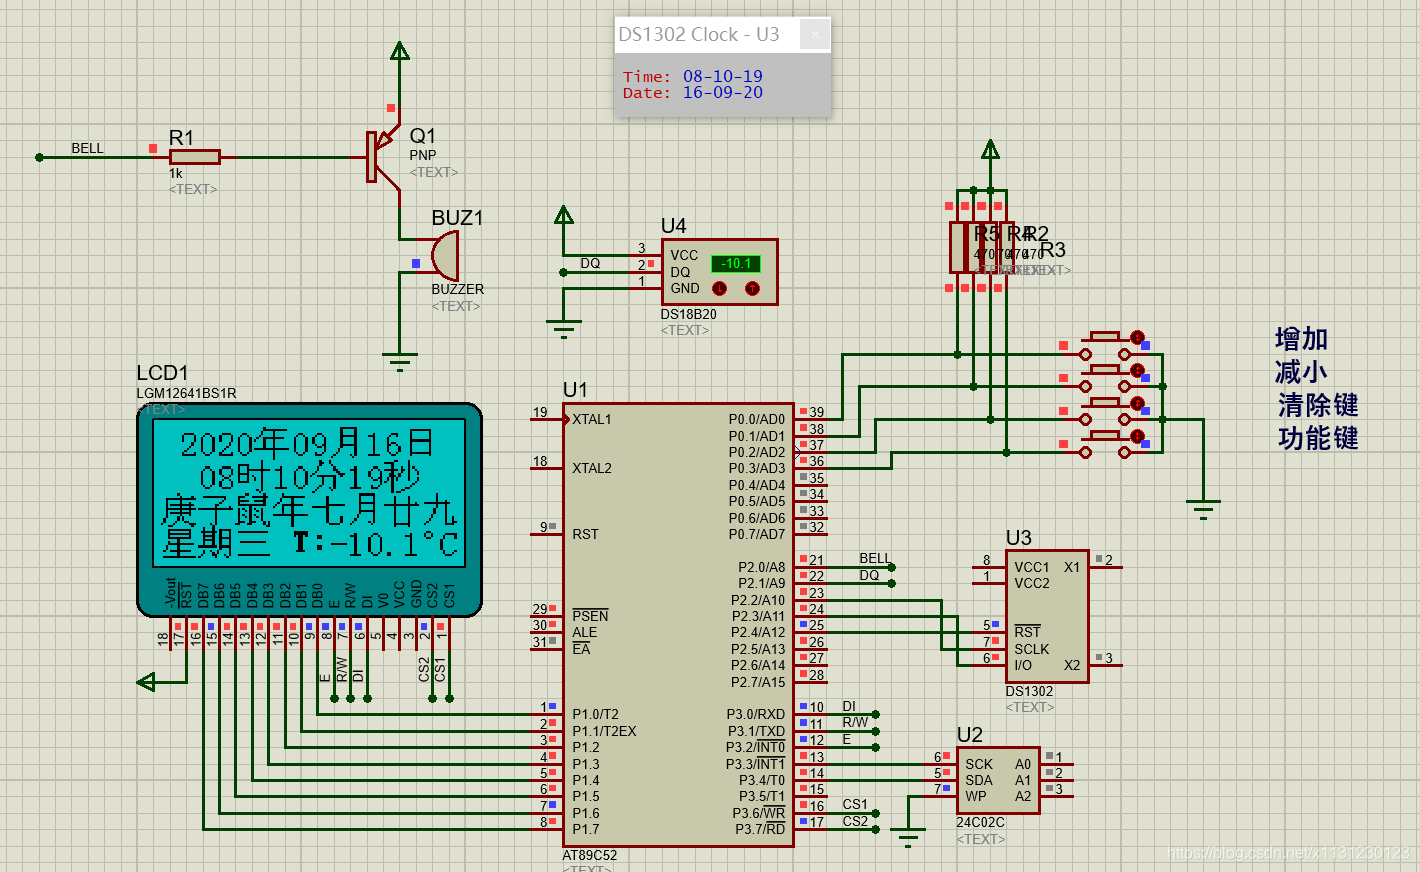Select the DS1302 U3 chip body on the schematic
Viewport: 1420px width, 872px height.
1046,615
